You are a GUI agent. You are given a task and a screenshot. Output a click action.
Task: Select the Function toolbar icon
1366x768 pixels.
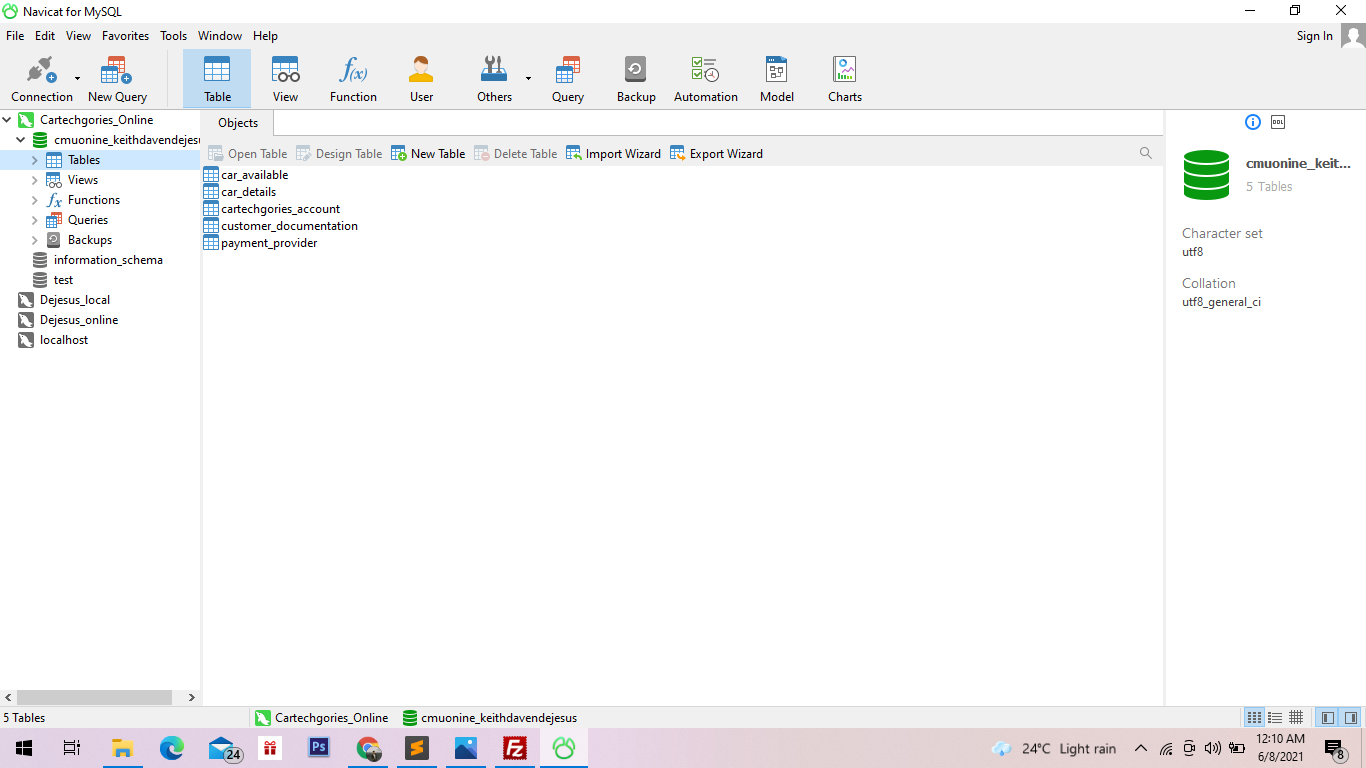[x=353, y=79]
